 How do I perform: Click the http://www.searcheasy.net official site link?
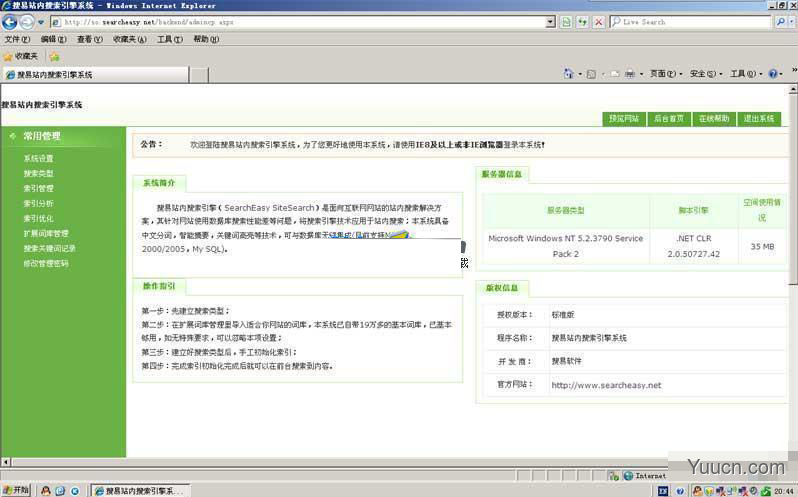(x=606, y=385)
